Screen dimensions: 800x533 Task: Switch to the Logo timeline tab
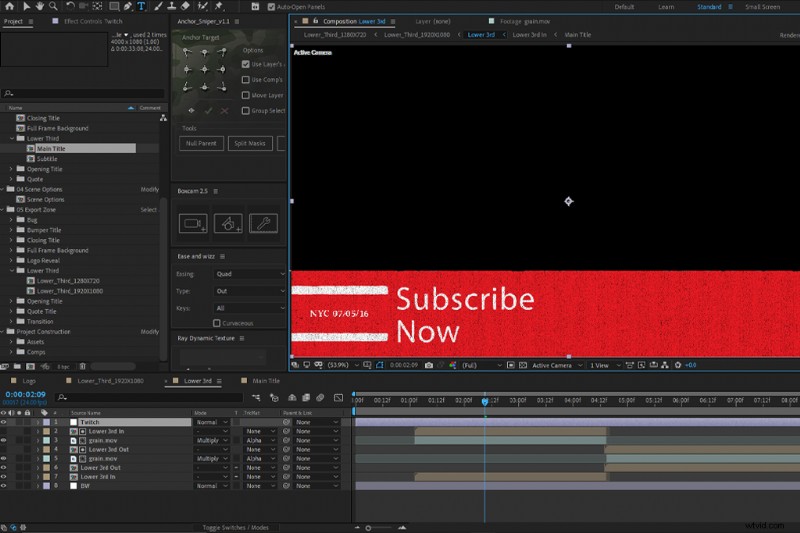[x=29, y=381]
